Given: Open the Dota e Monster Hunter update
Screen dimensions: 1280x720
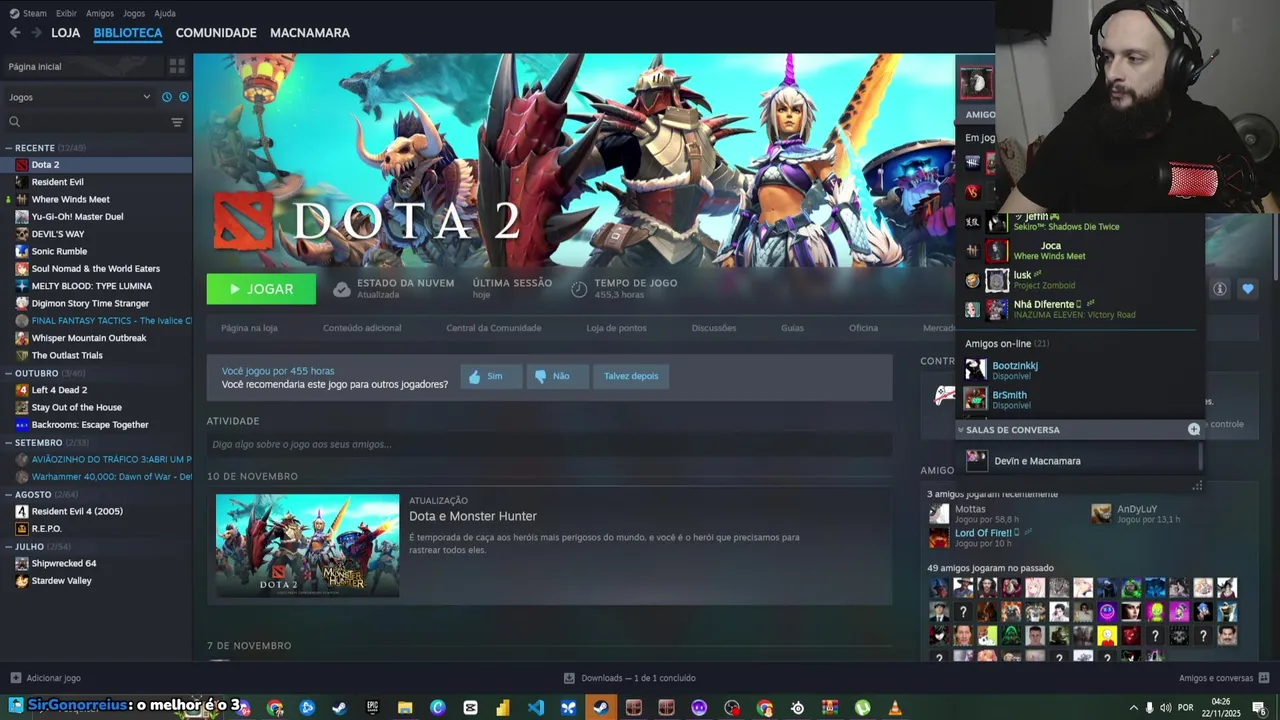Looking at the screenshot, I should coord(473,516).
